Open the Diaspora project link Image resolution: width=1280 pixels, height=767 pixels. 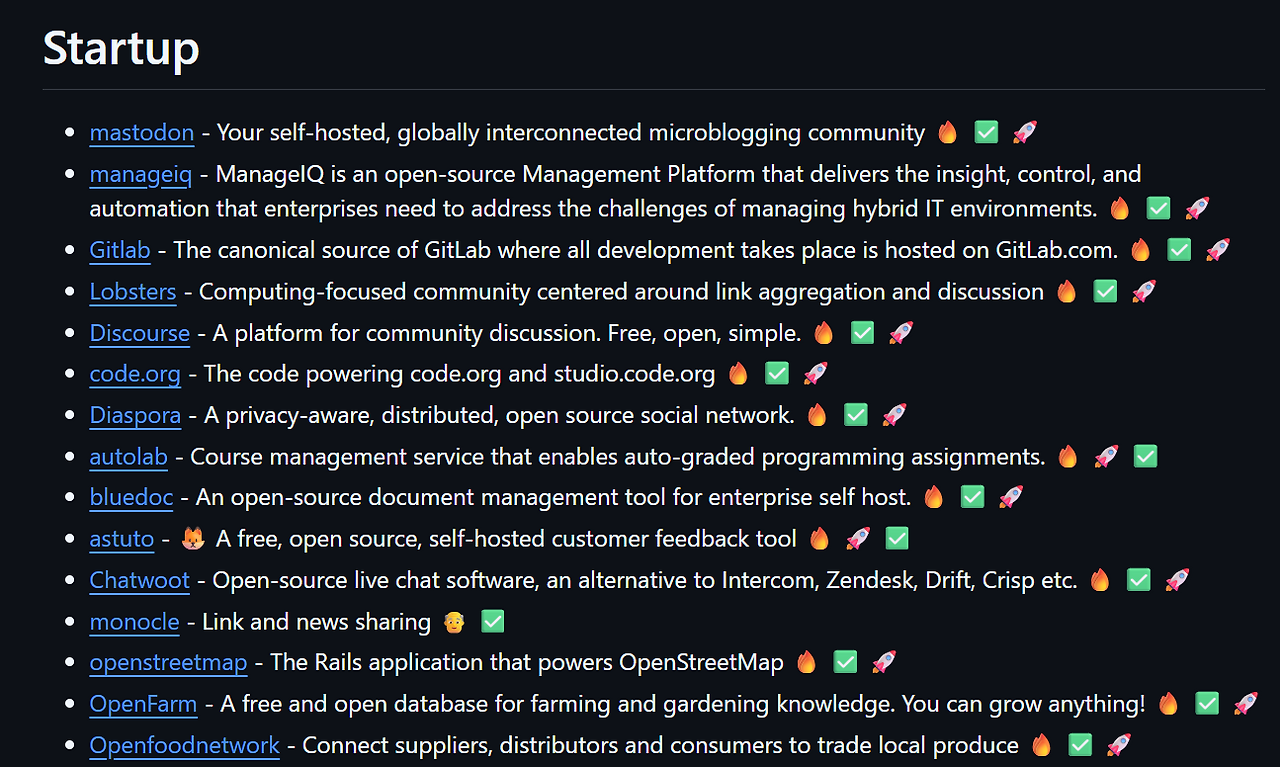(x=136, y=415)
